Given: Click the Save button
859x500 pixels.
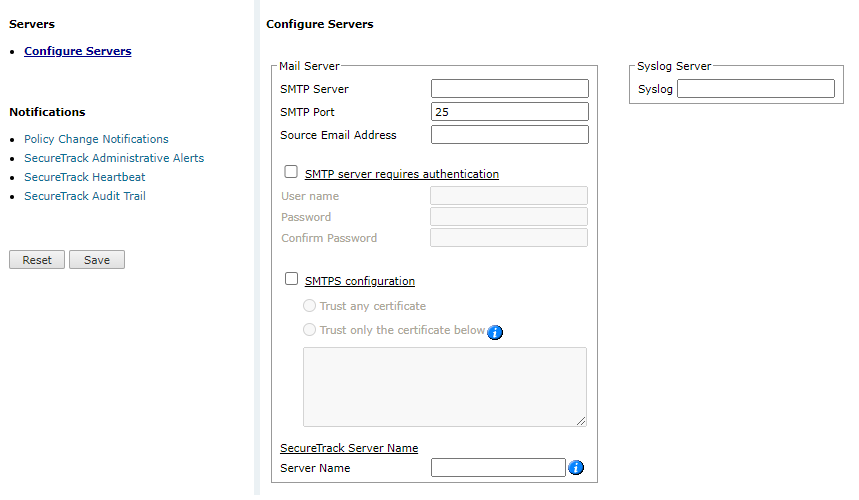Looking at the screenshot, I should point(97,260).
